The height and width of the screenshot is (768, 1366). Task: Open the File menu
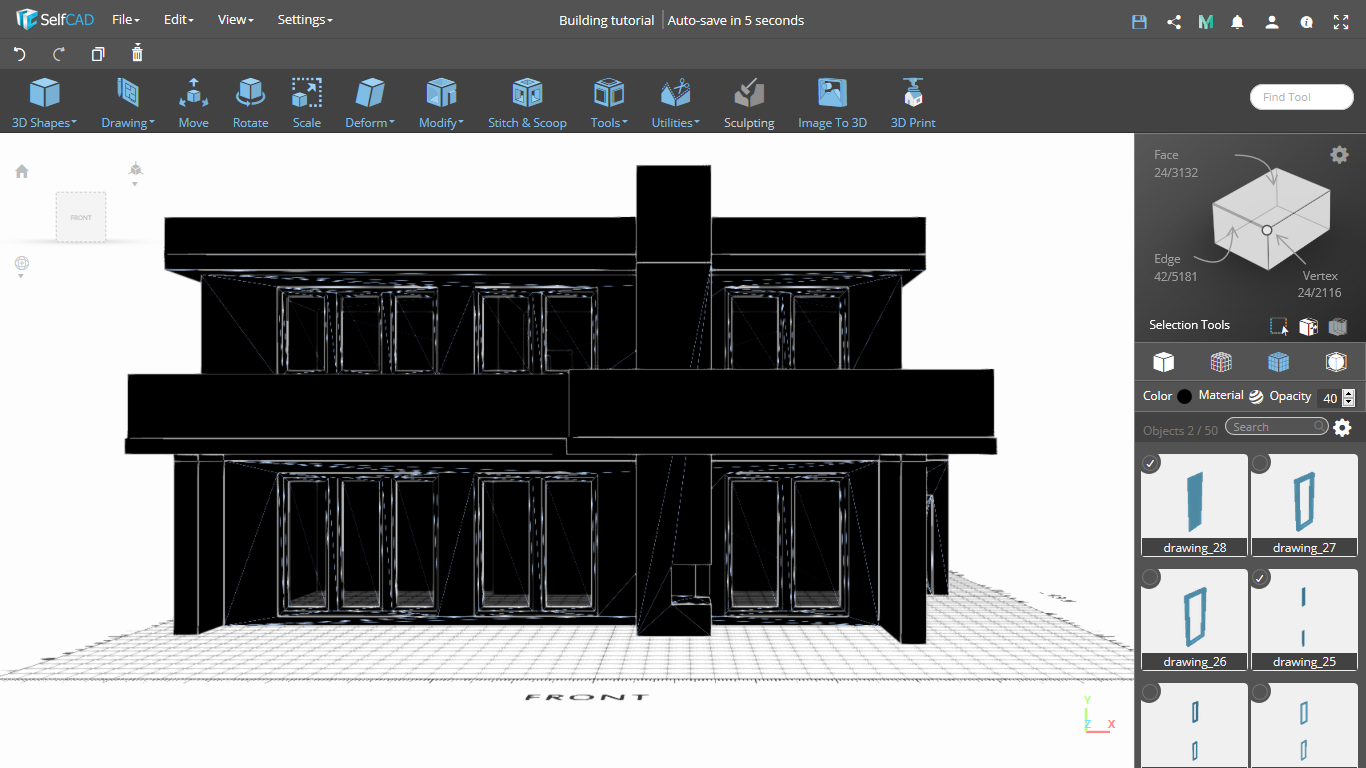pos(125,20)
